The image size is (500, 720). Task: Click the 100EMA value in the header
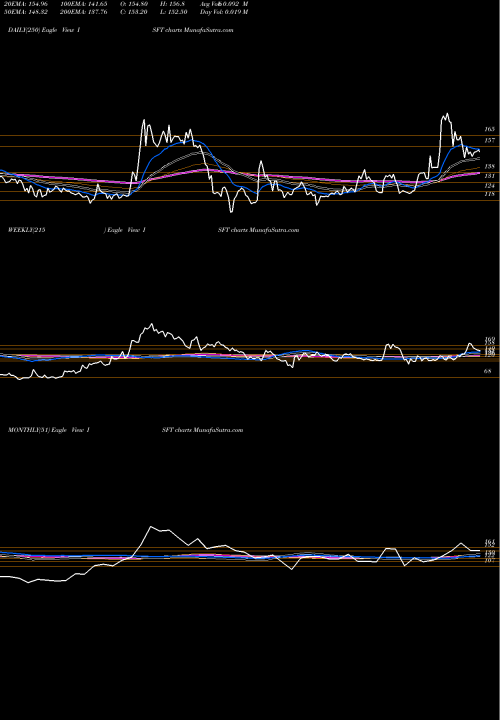point(84,4)
